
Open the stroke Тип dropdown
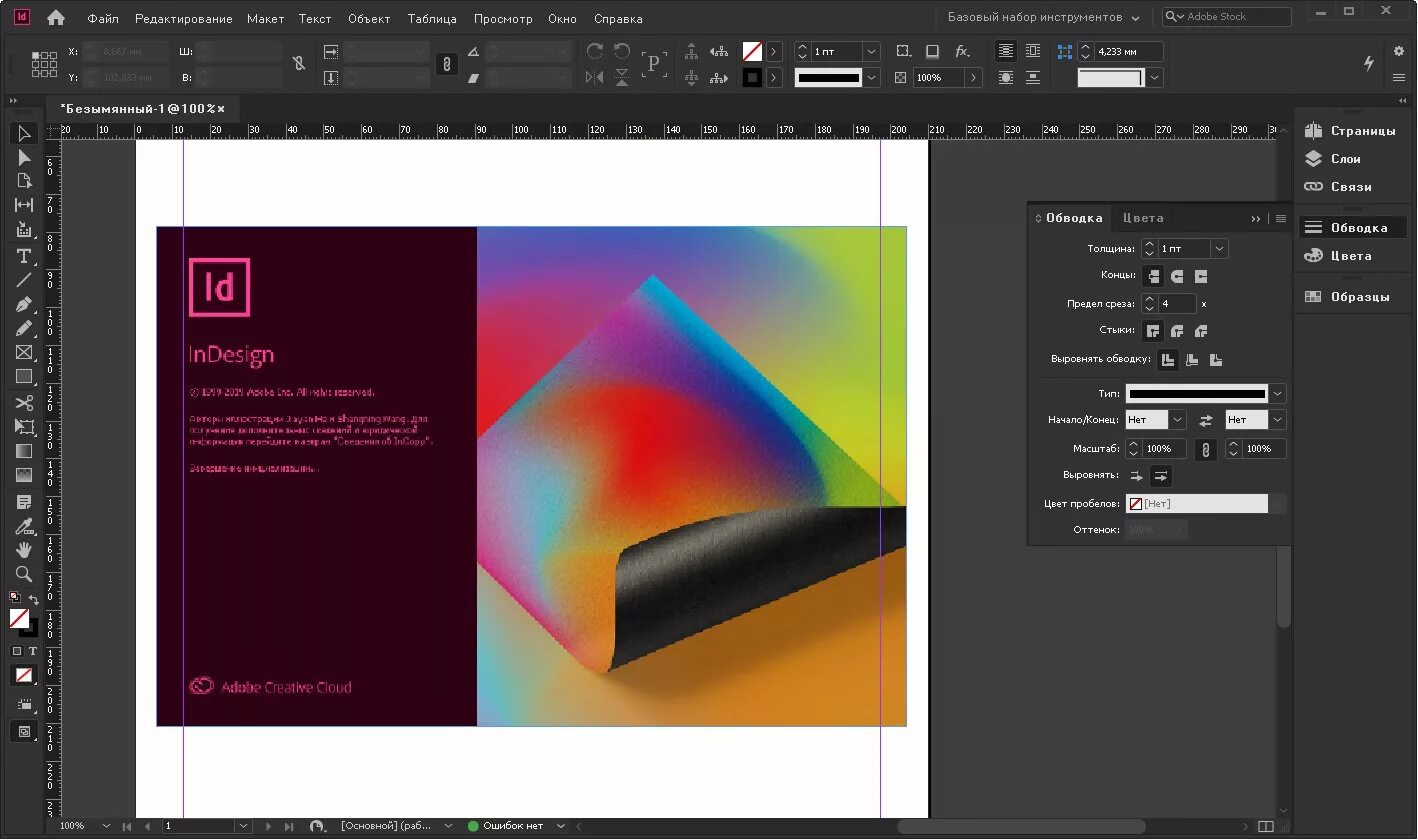click(1276, 393)
